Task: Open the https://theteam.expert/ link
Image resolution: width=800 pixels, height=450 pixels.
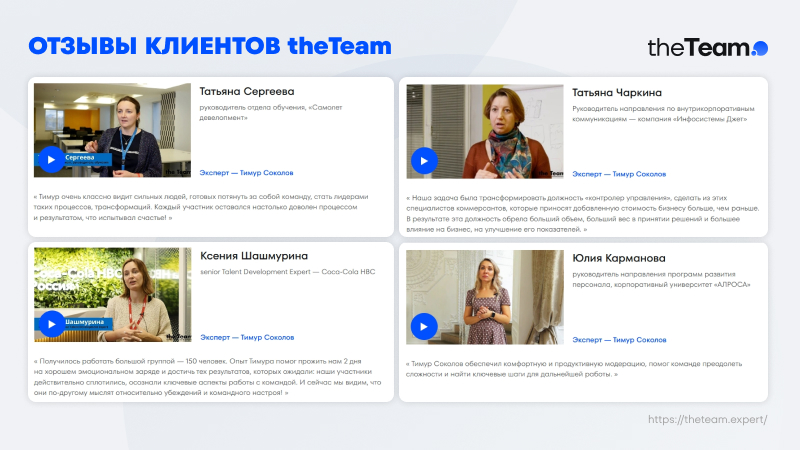Action: pyautogui.click(x=708, y=419)
